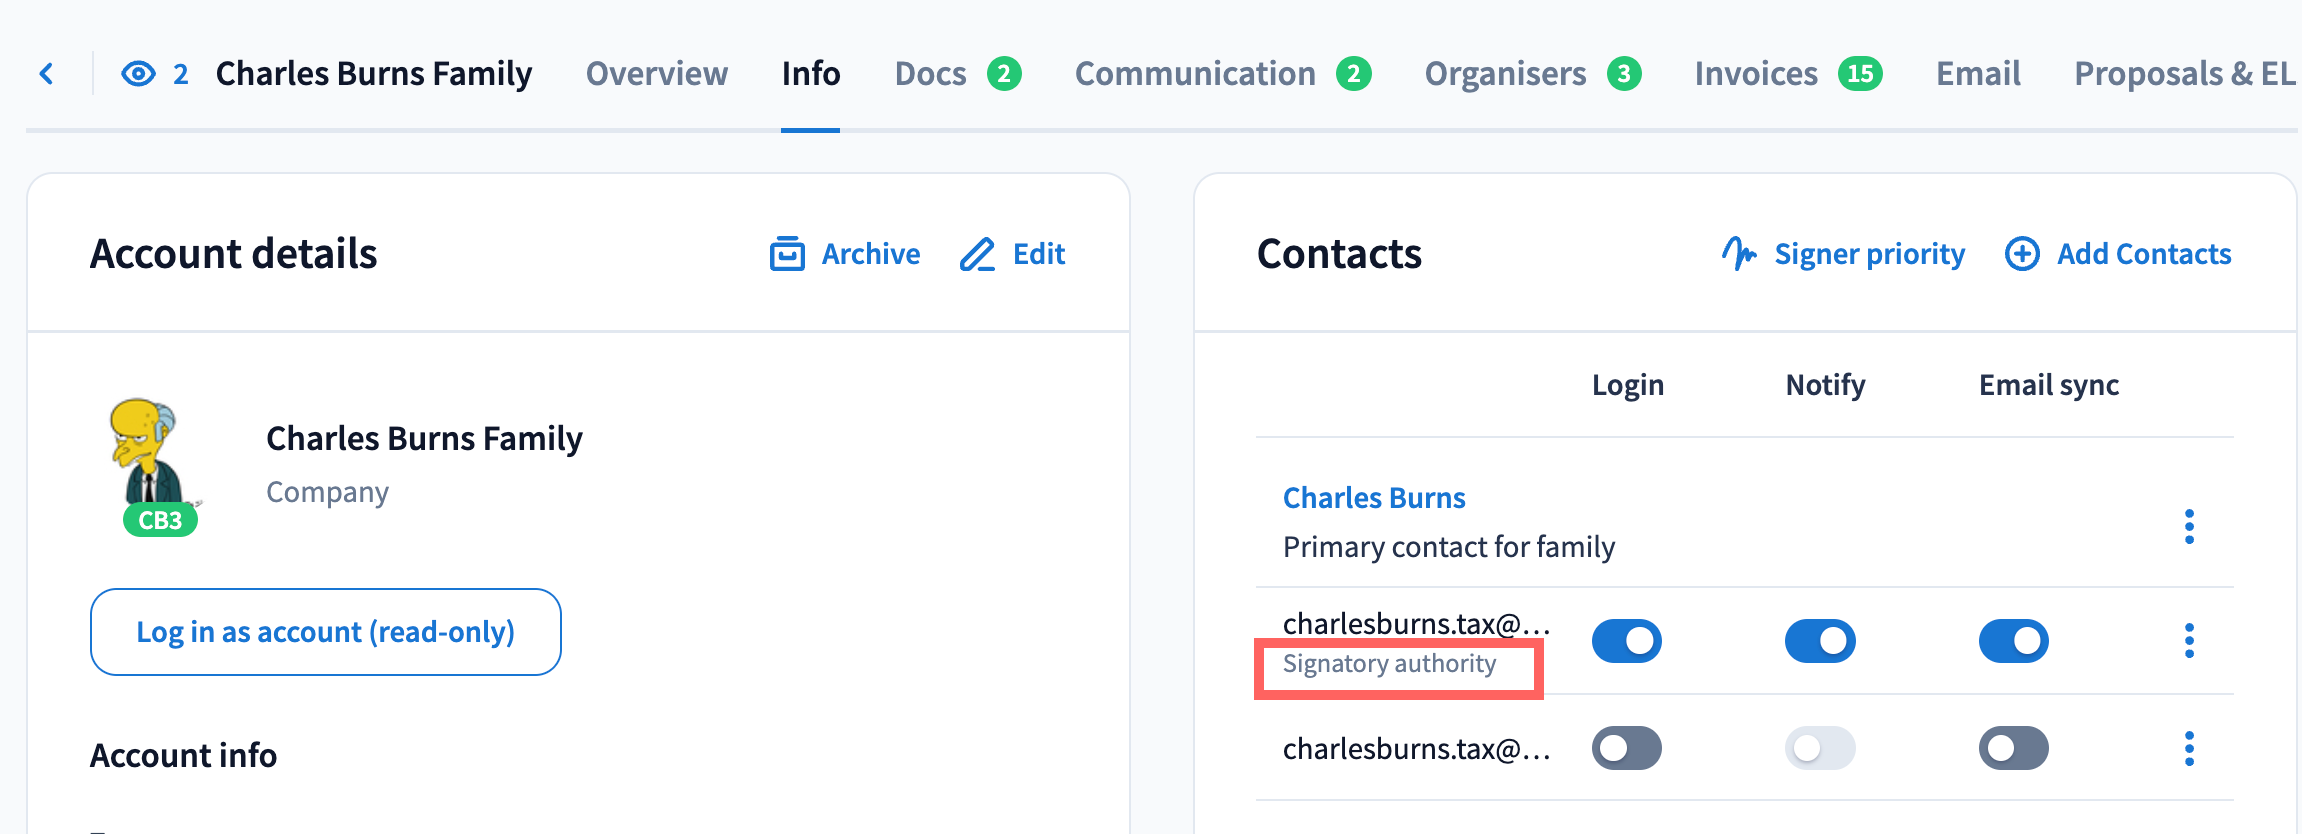Open the Communication tab
The width and height of the screenshot is (2302, 834).
[1195, 74]
